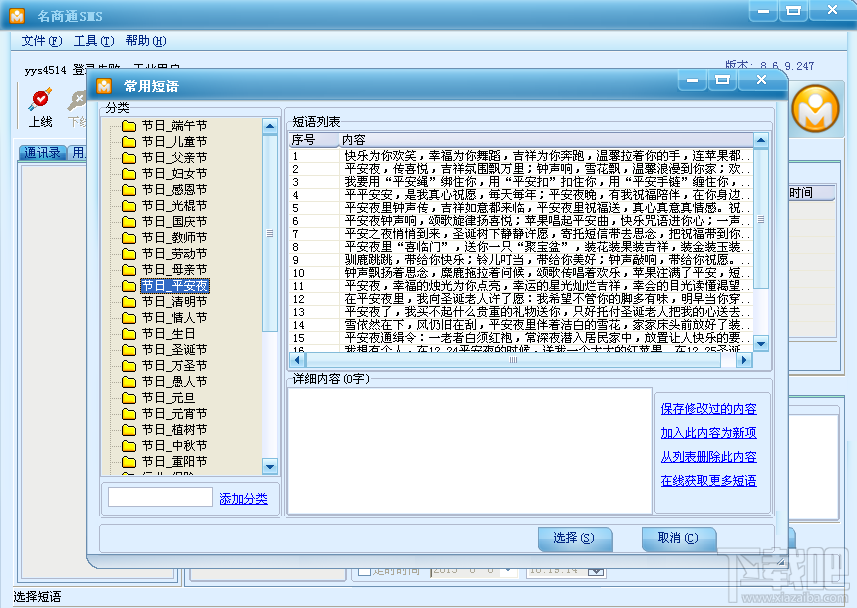Click the 添加分类 link
This screenshot has height=608, width=857.
(x=243, y=499)
